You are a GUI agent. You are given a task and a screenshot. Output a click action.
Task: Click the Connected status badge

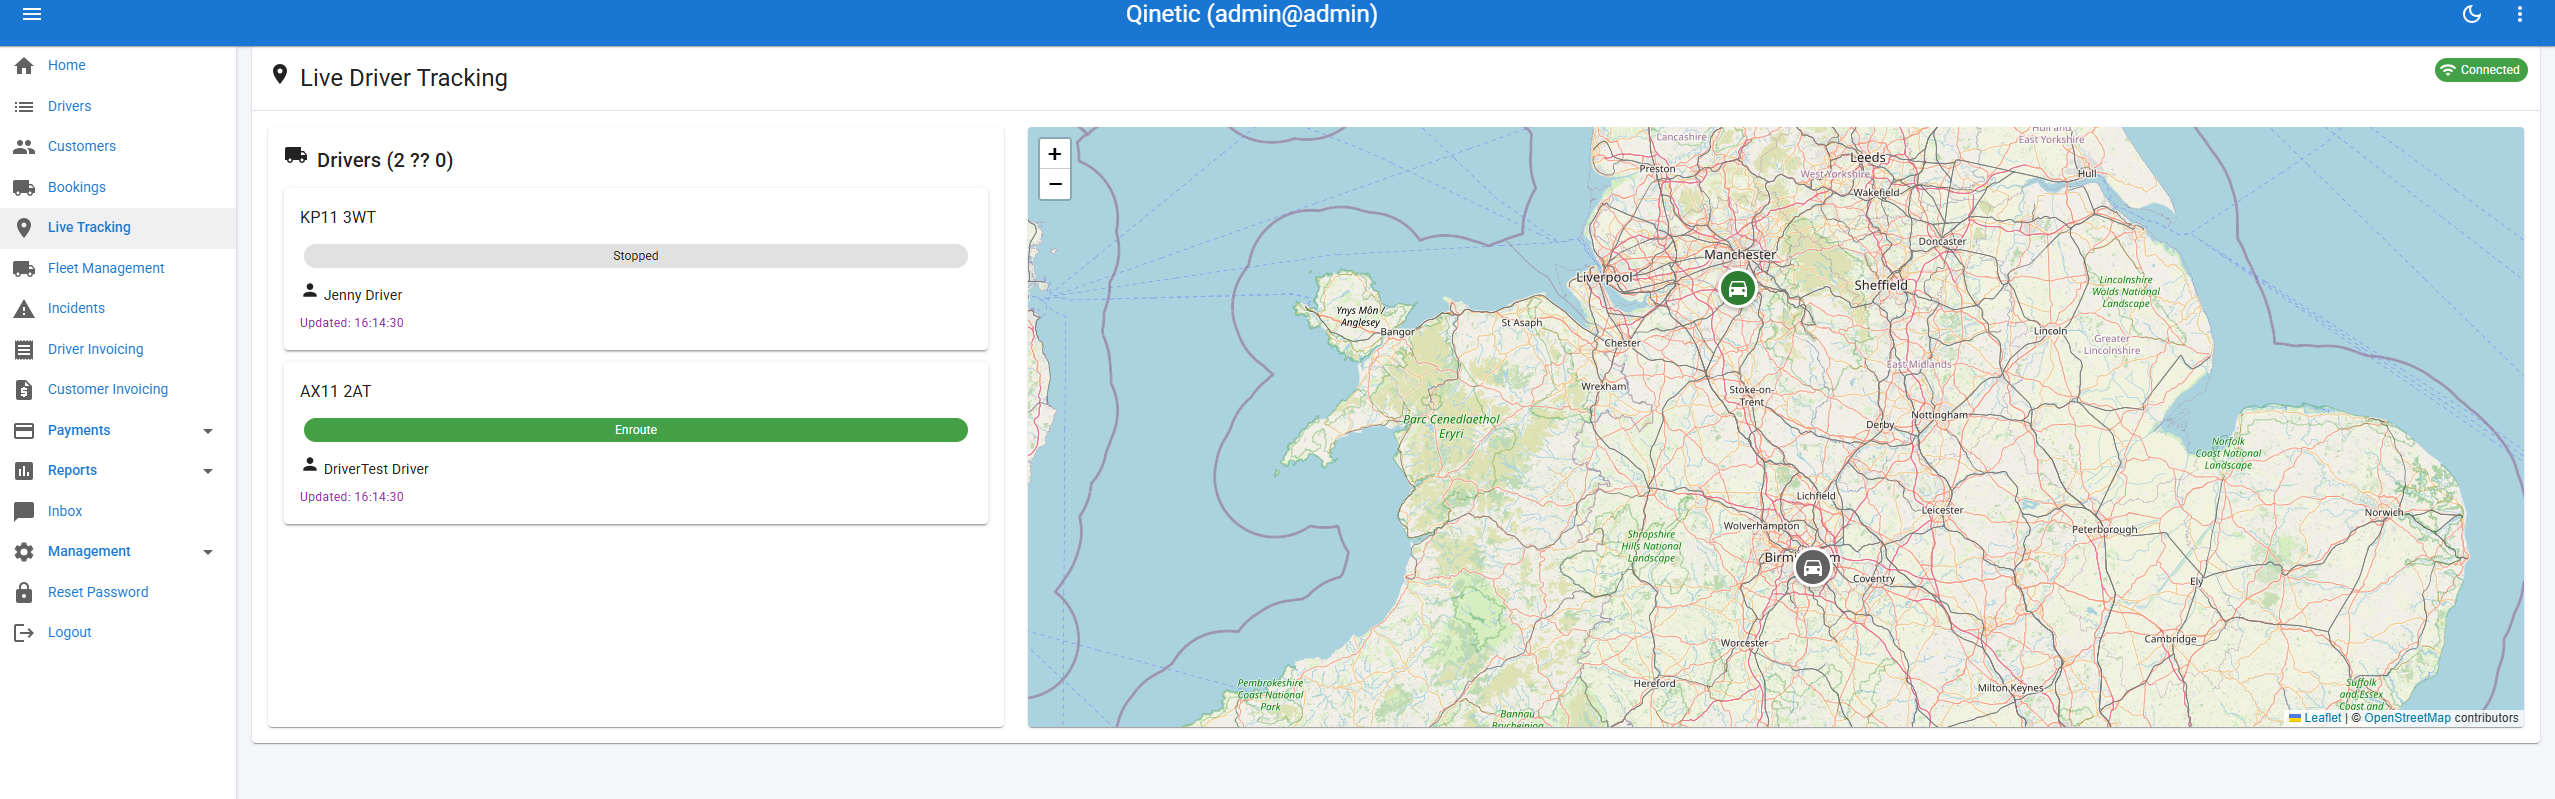pos(2481,70)
